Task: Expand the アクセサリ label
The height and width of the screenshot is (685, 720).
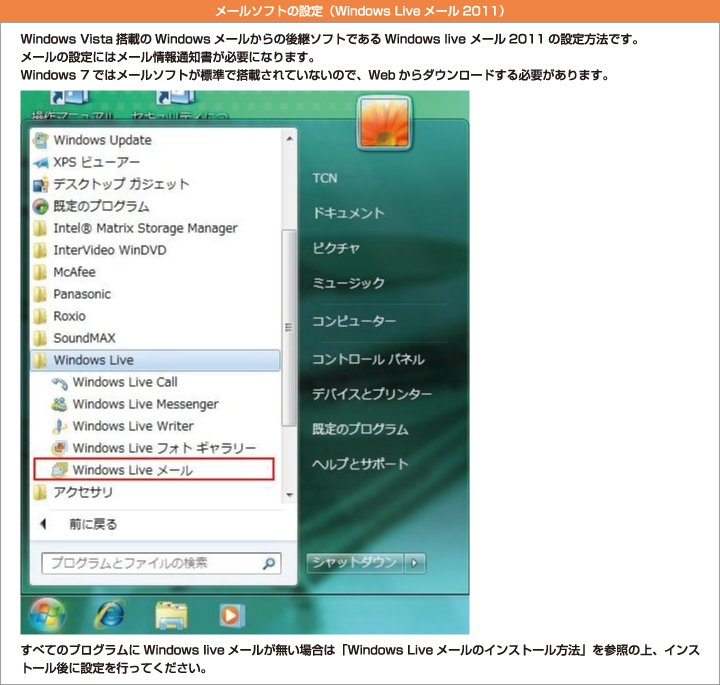Action: 83,492
